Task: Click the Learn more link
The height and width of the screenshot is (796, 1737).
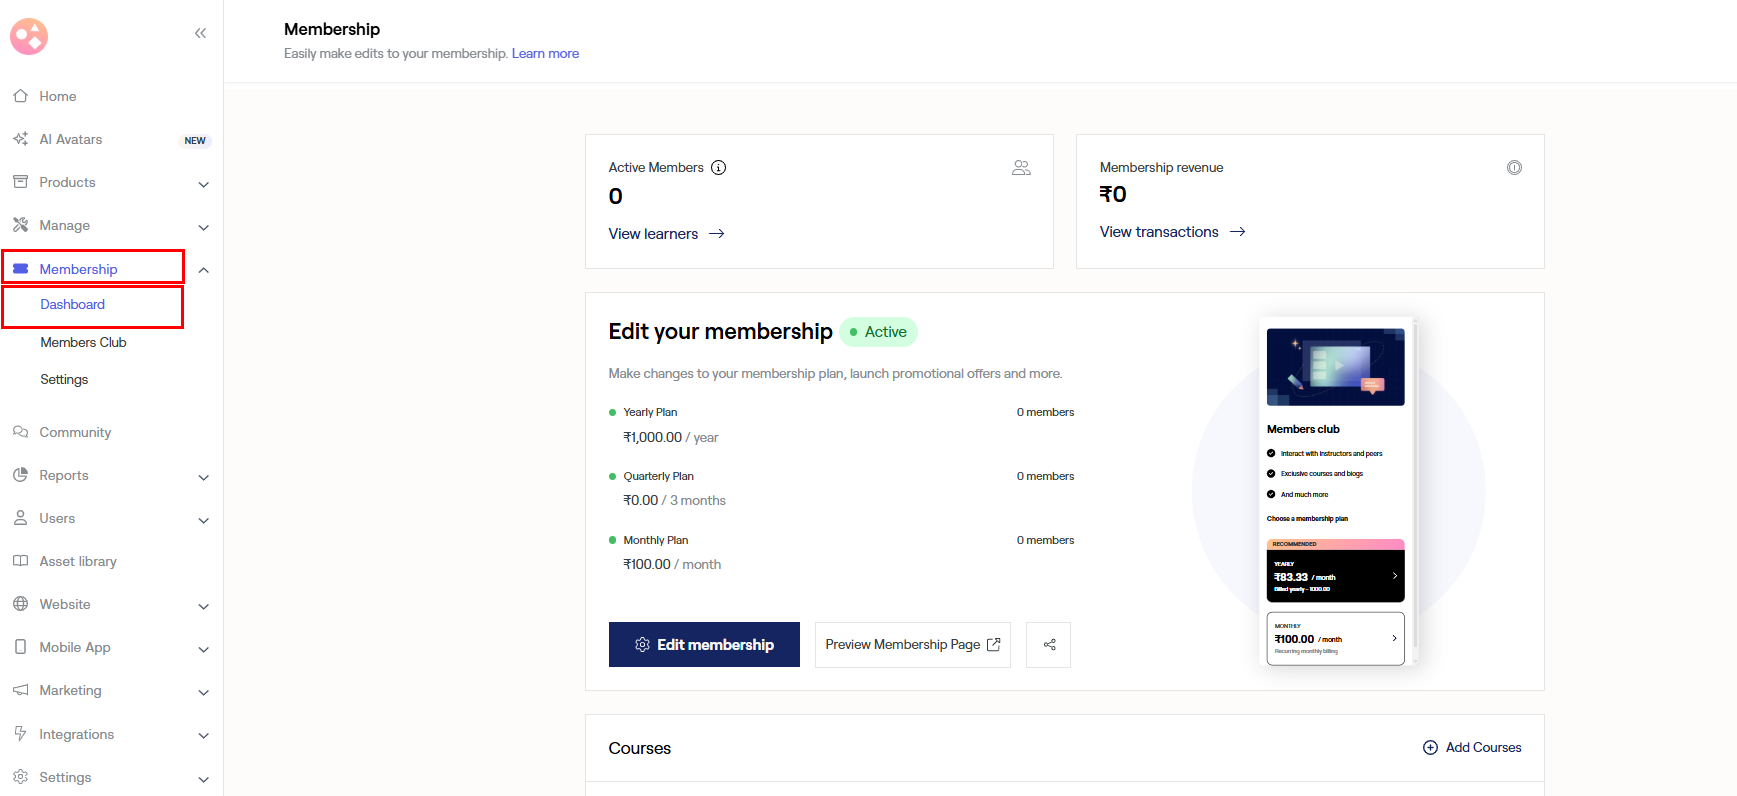Action: pyautogui.click(x=545, y=54)
